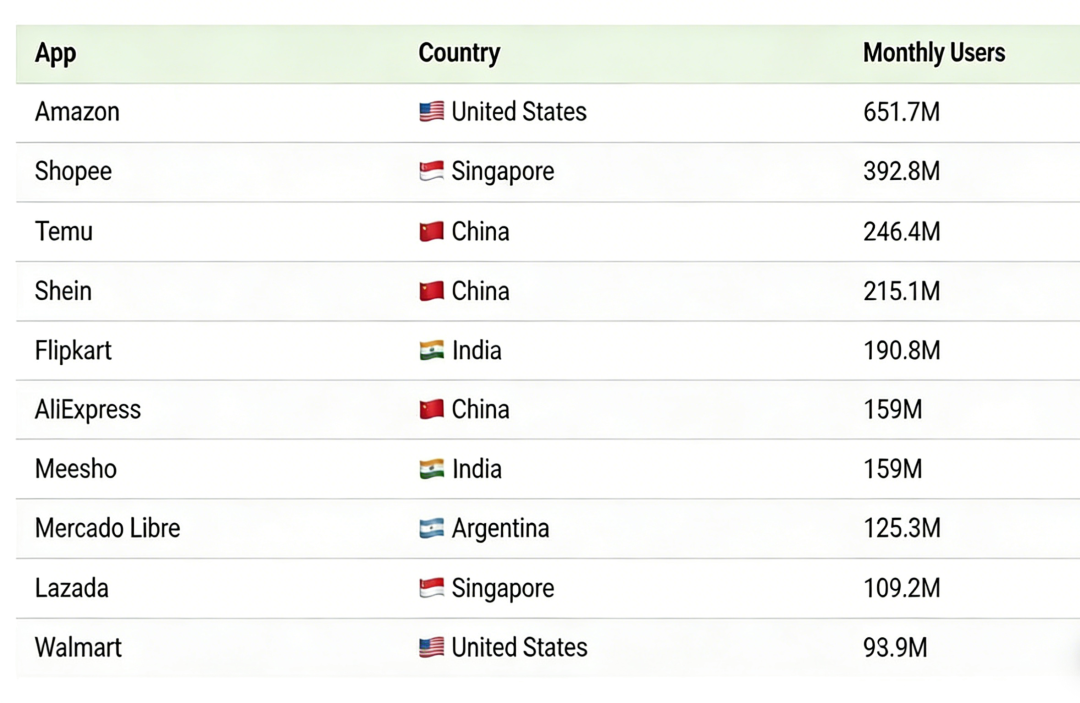This screenshot has height=703, width=1080.
Task: Click the US flag beside Amazon
Action: [431, 112]
